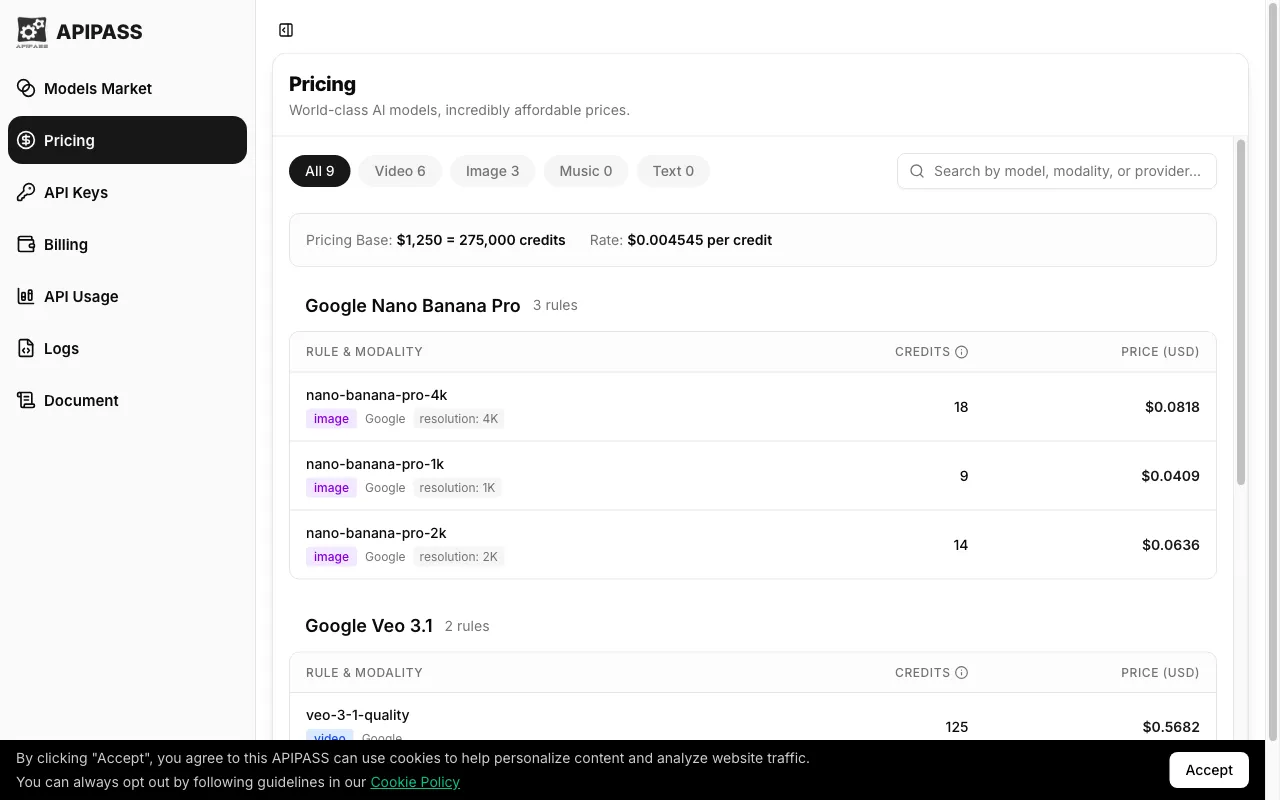Open the Cookie Policy link
The image size is (1280, 800).
coord(415,782)
